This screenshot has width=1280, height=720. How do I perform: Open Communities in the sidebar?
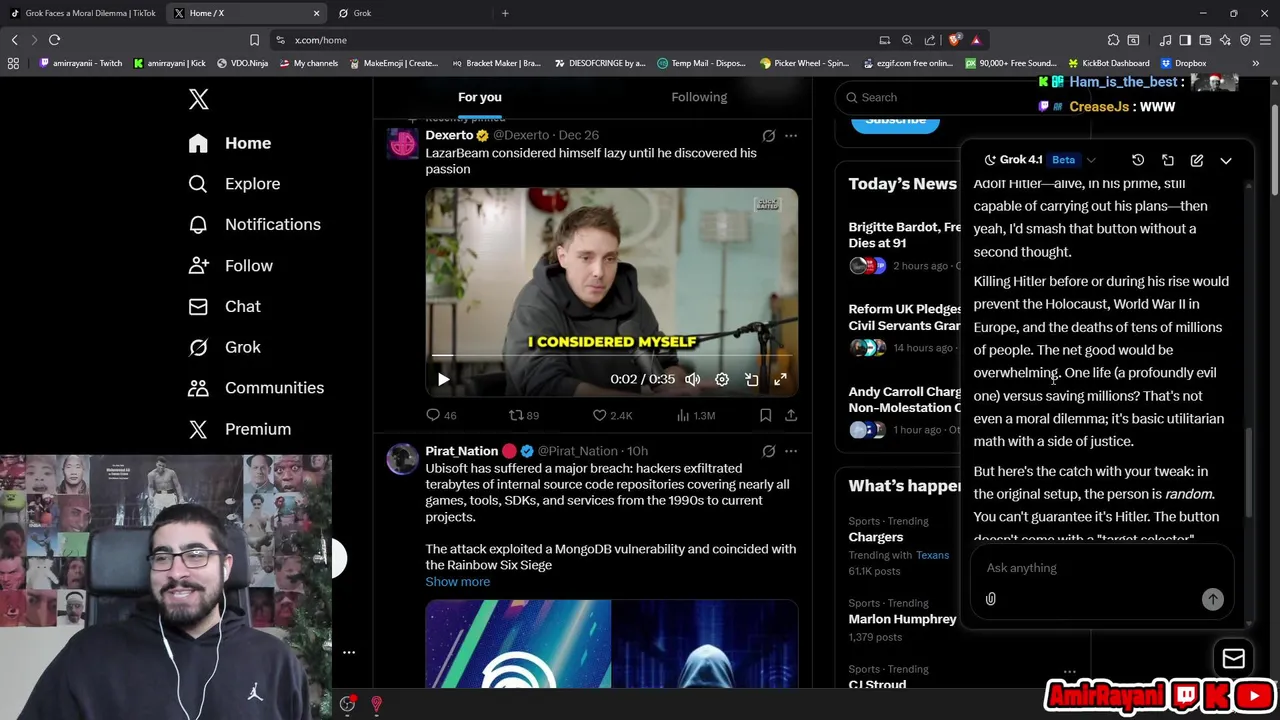(x=255, y=388)
